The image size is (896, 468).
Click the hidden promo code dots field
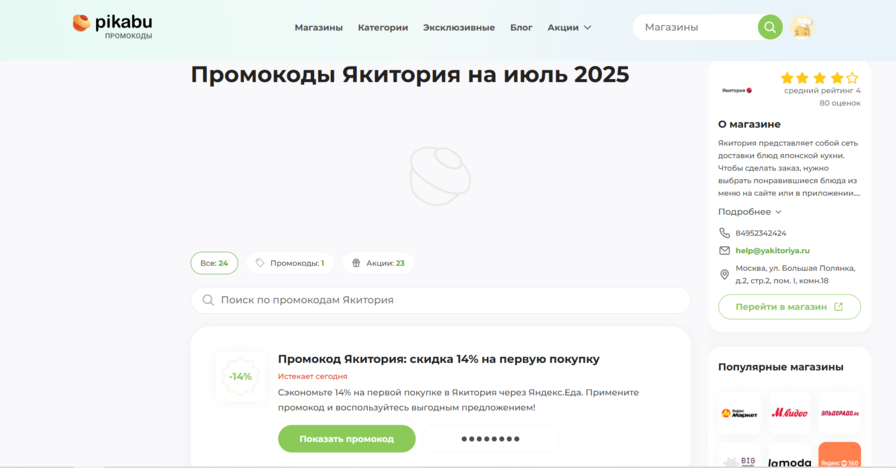pos(490,439)
